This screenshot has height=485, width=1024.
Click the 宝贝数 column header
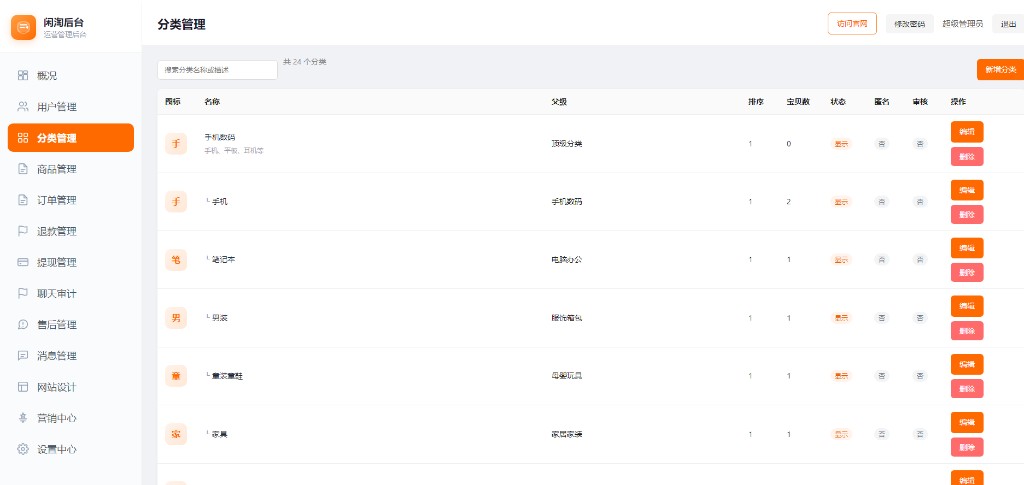[x=798, y=102]
